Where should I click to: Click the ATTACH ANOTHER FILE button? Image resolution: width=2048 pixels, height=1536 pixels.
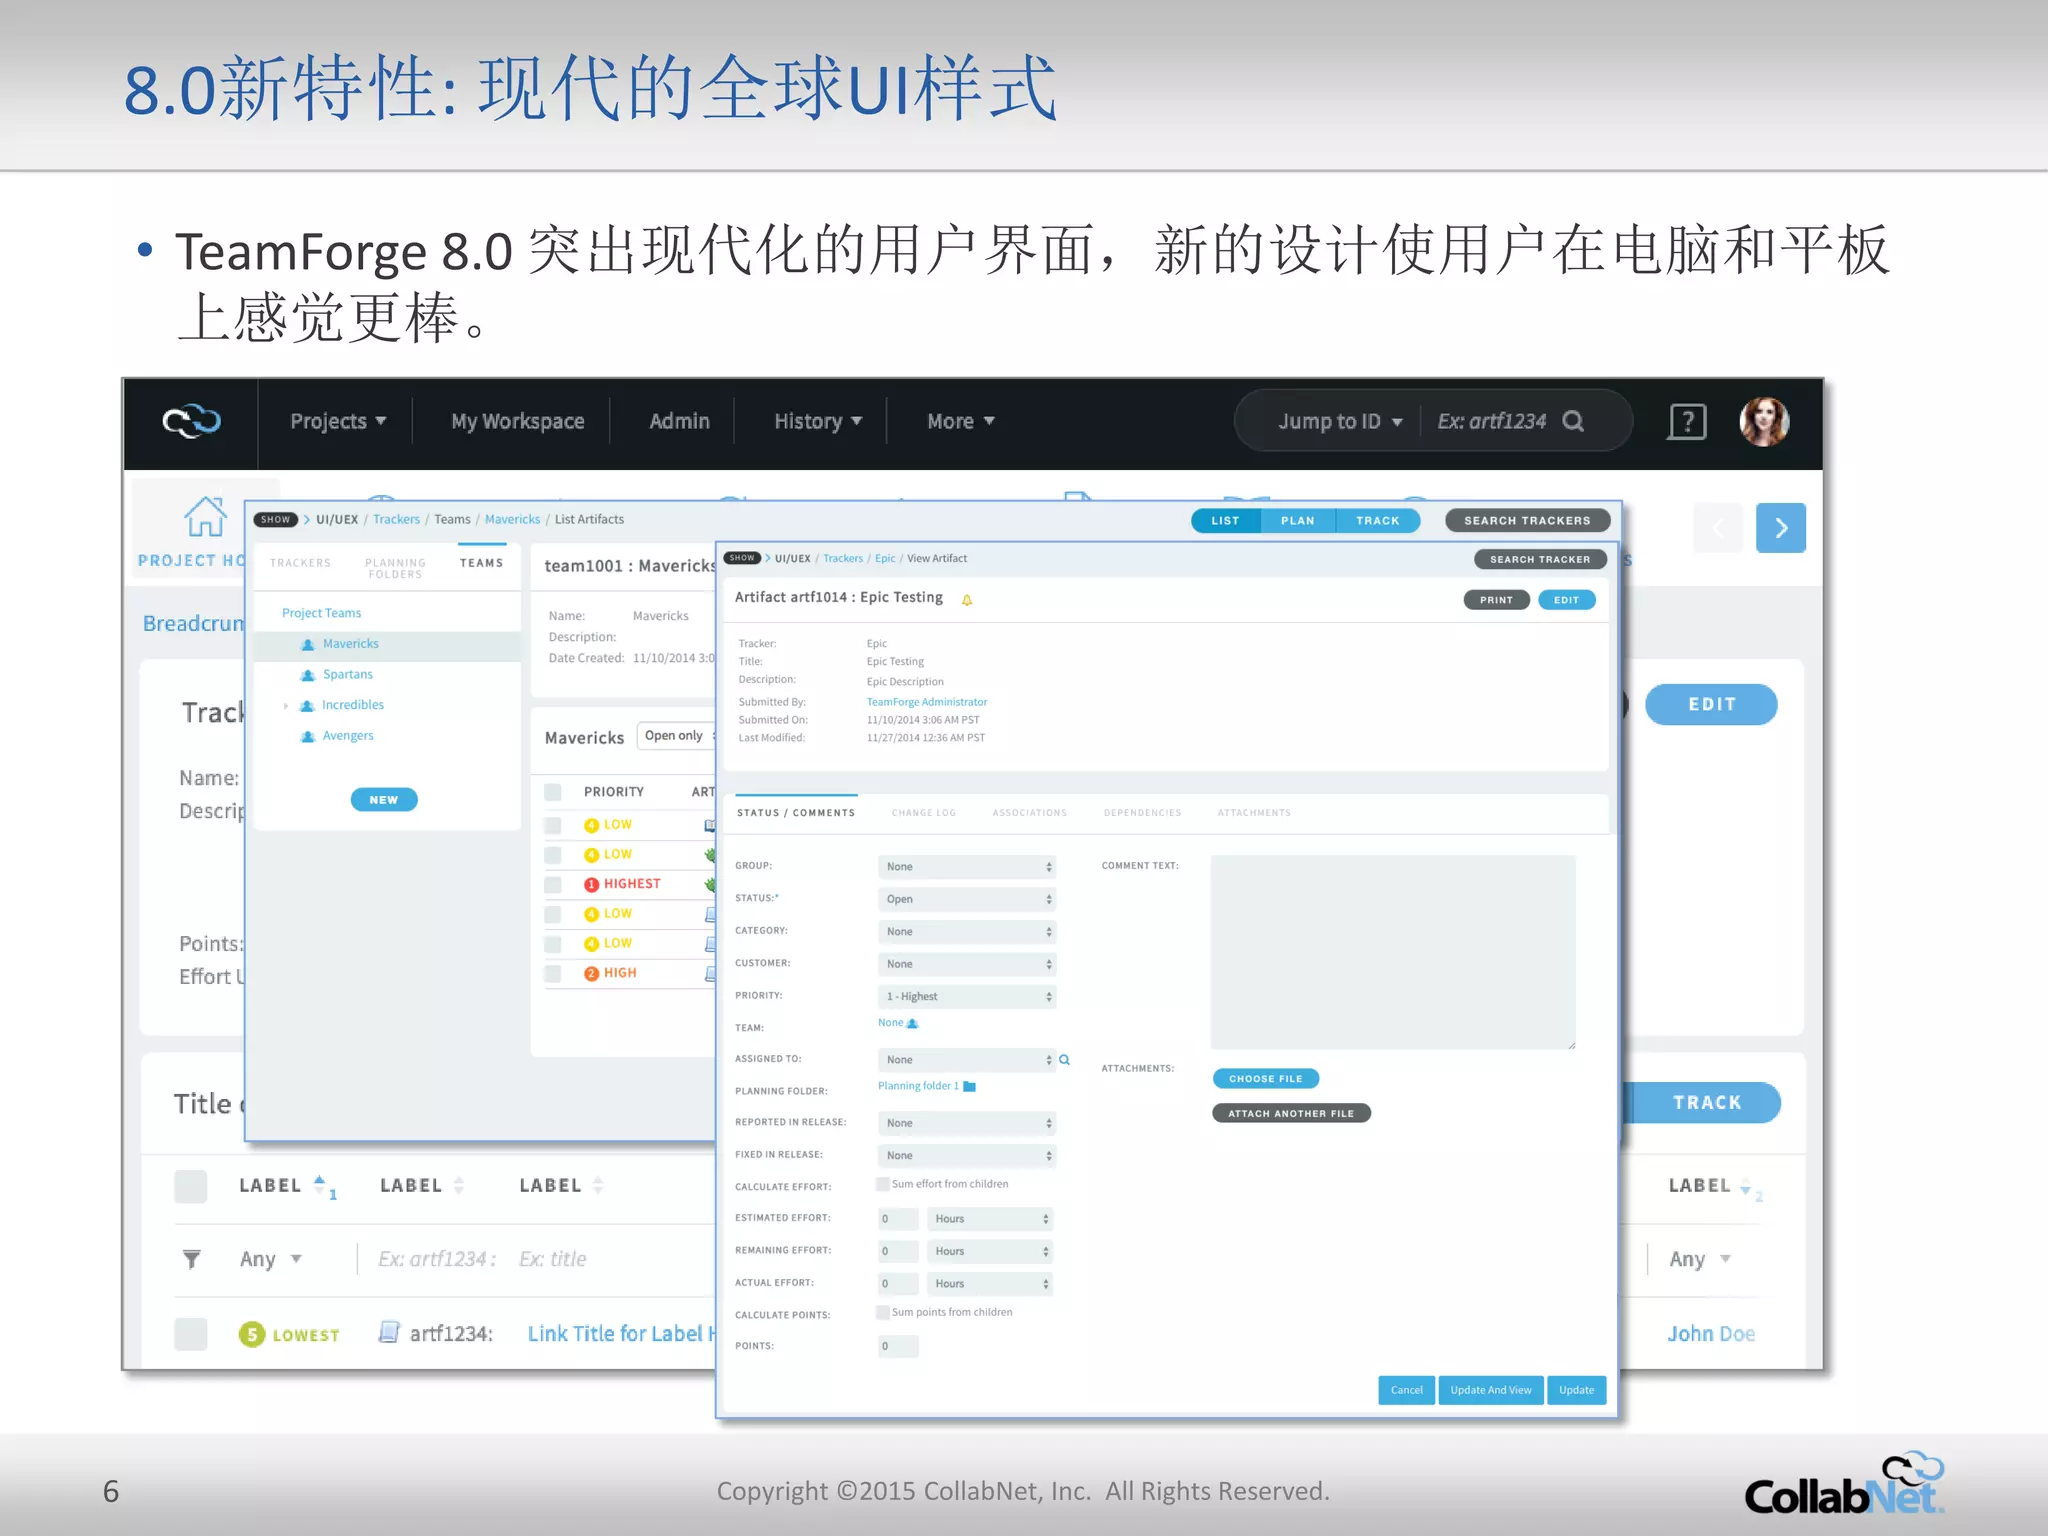click(1291, 1113)
